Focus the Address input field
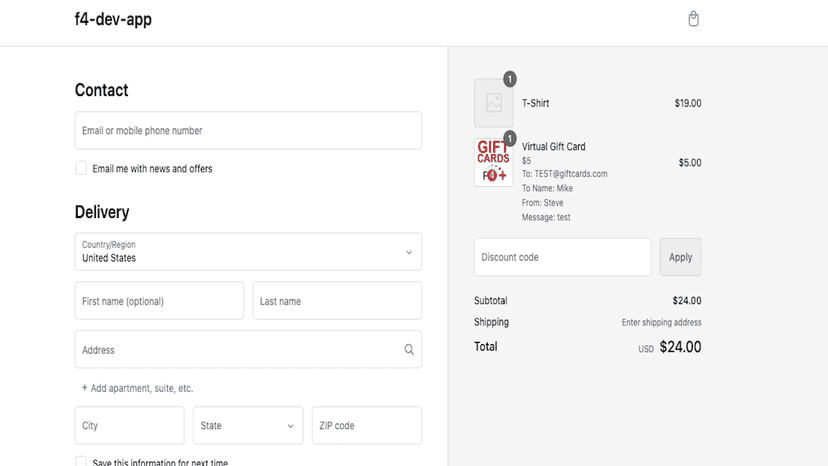 248,350
